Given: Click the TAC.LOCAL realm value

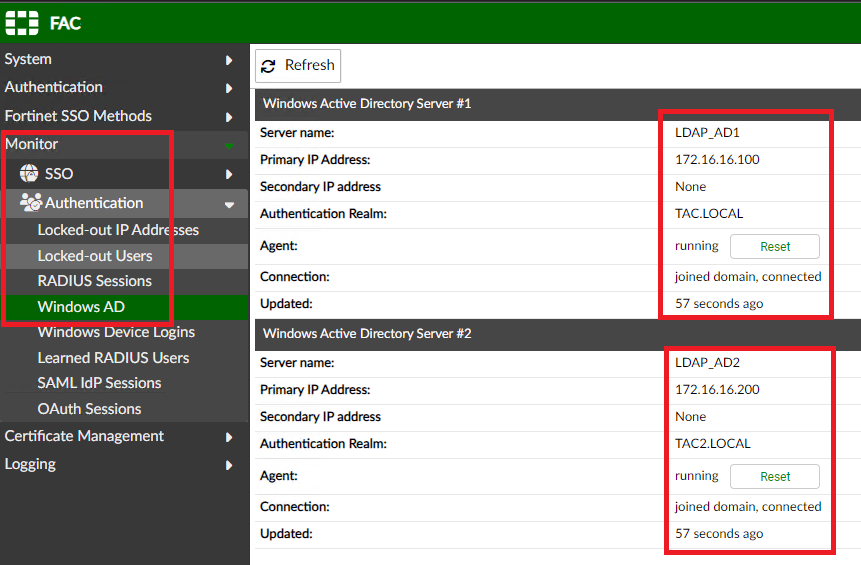Looking at the screenshot, I should pos(709,214).
